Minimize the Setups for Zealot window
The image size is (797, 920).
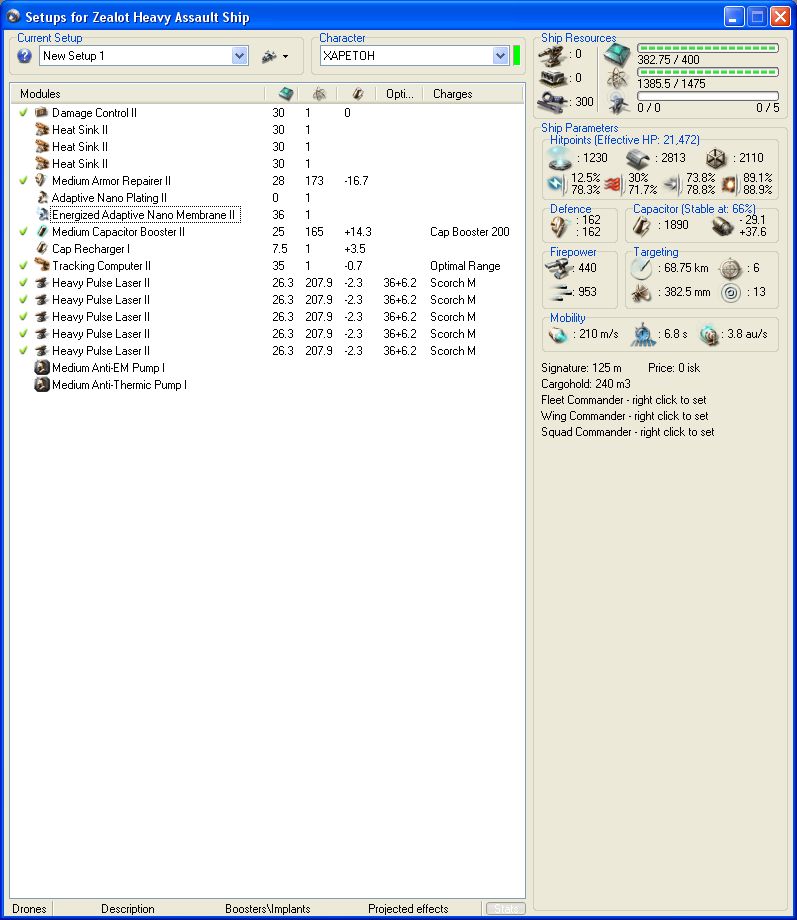733,16
